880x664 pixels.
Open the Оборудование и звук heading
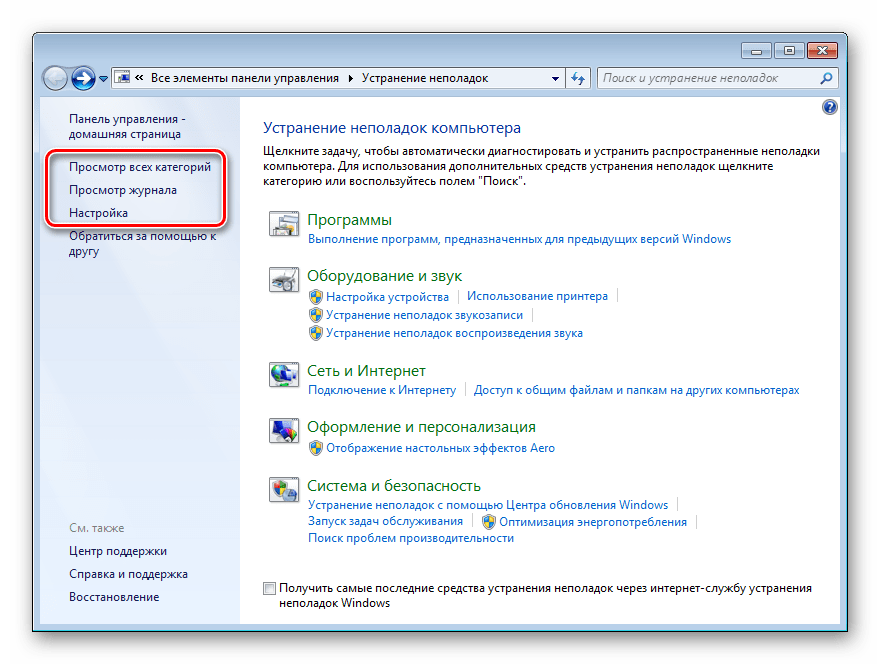coord(384,276)
